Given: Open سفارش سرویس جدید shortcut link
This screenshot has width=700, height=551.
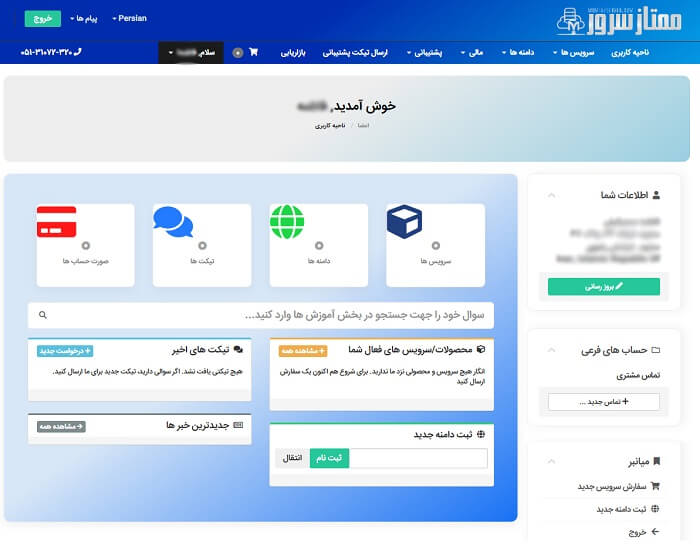Looking at the screenshot, I should coord(618,486).
